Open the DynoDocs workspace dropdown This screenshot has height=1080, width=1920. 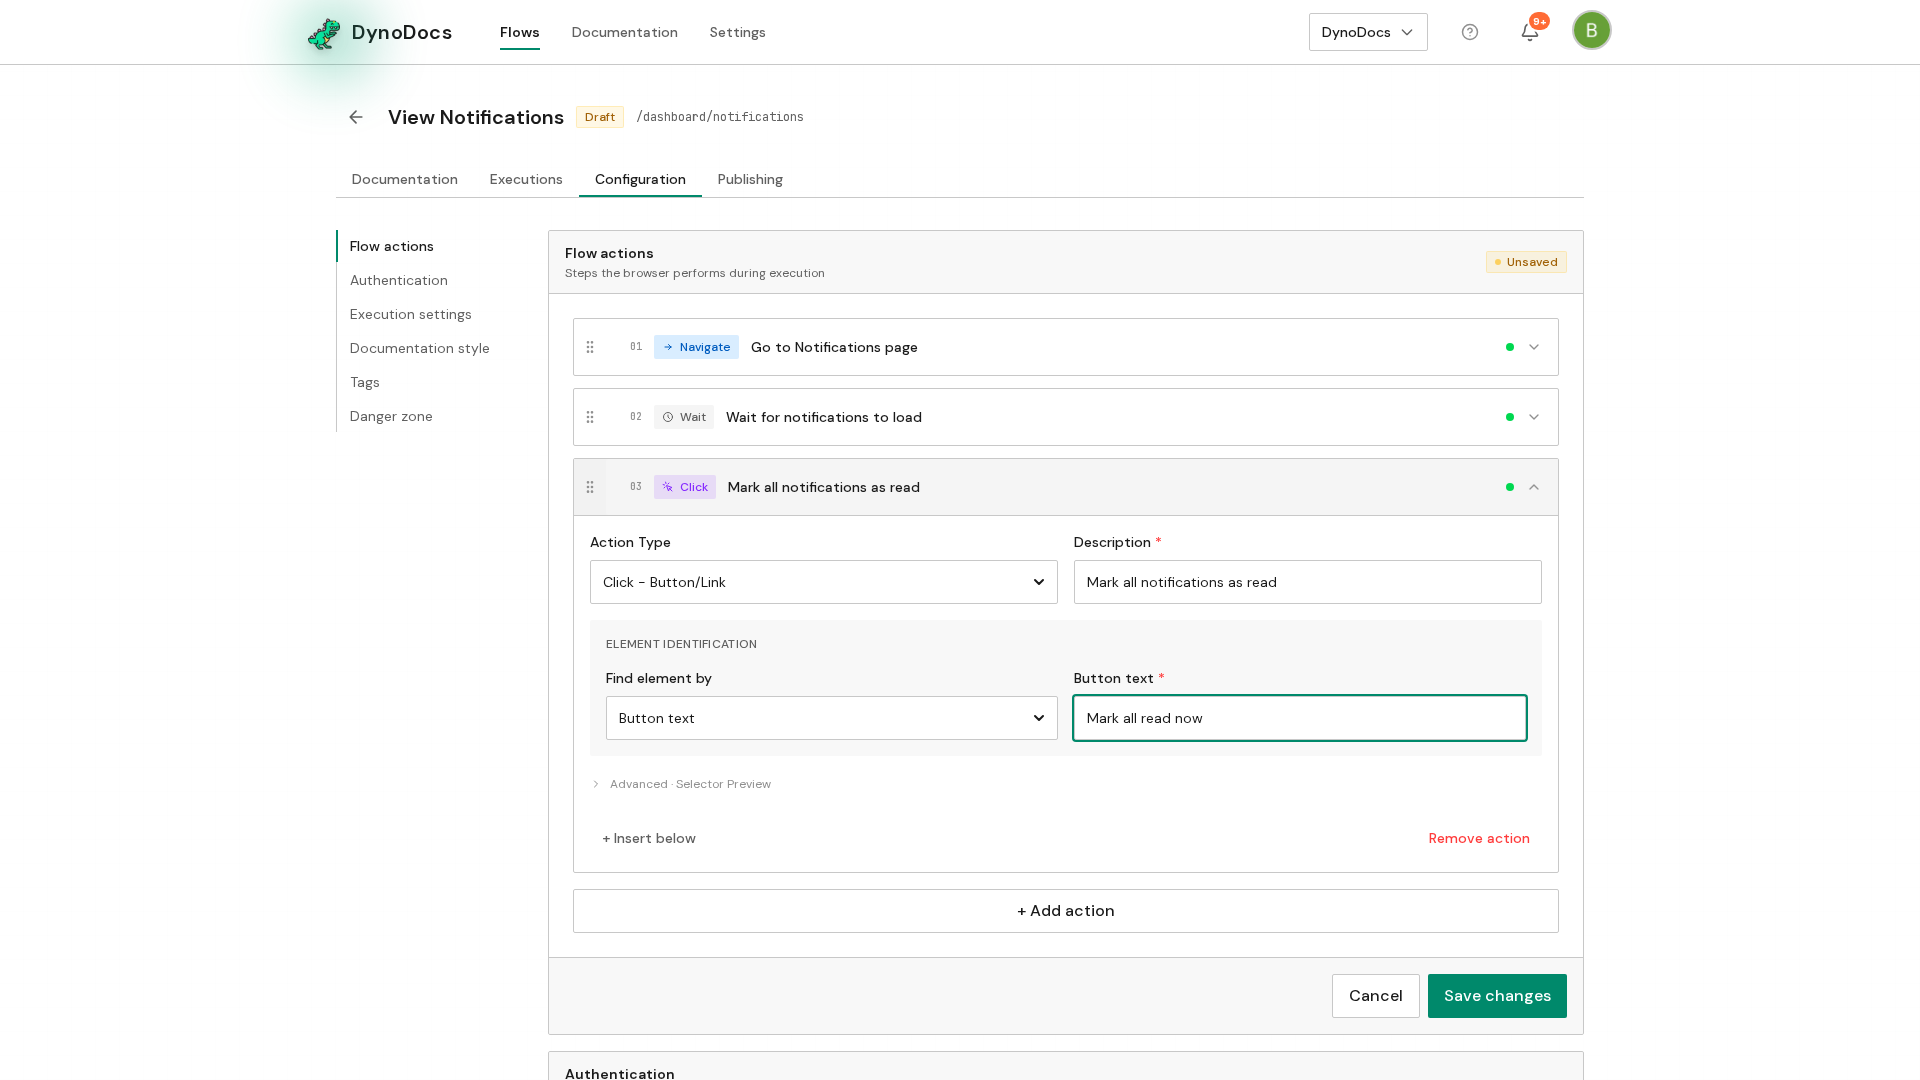1368,32
